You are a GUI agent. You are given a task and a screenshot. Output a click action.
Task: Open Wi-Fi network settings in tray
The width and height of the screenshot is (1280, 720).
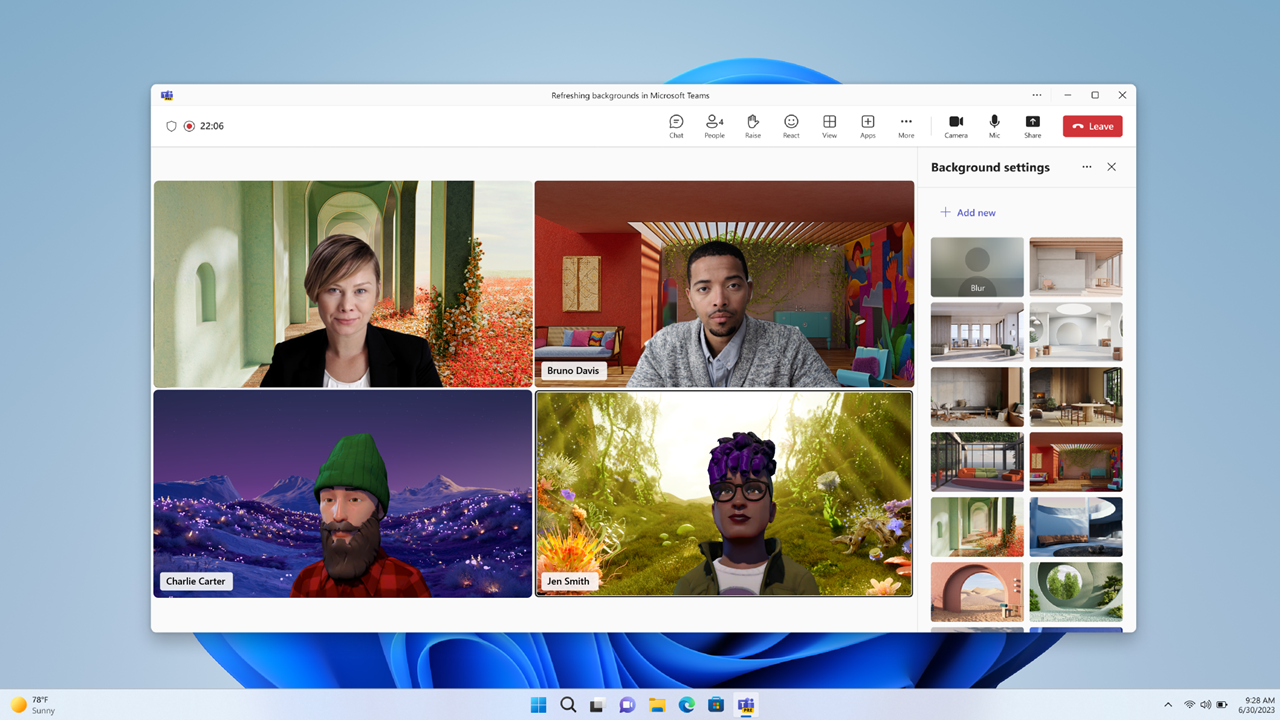[x=1190, y=705]
